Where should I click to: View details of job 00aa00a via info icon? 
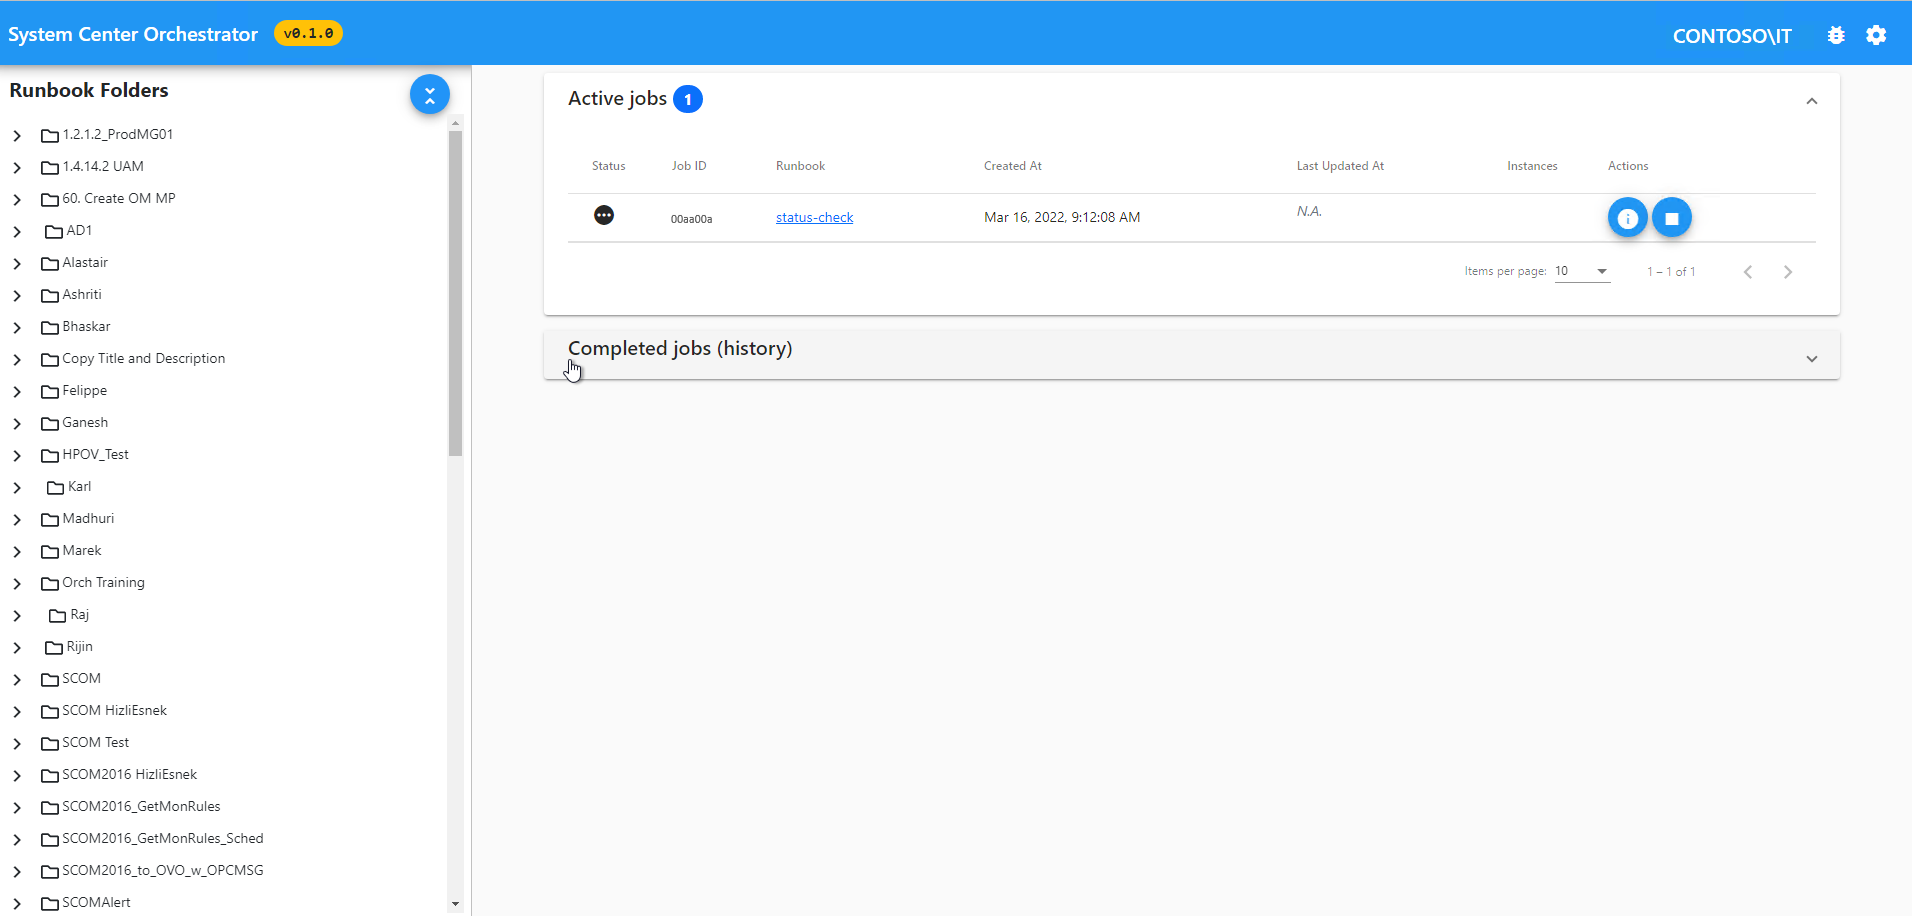(1627, 217)
